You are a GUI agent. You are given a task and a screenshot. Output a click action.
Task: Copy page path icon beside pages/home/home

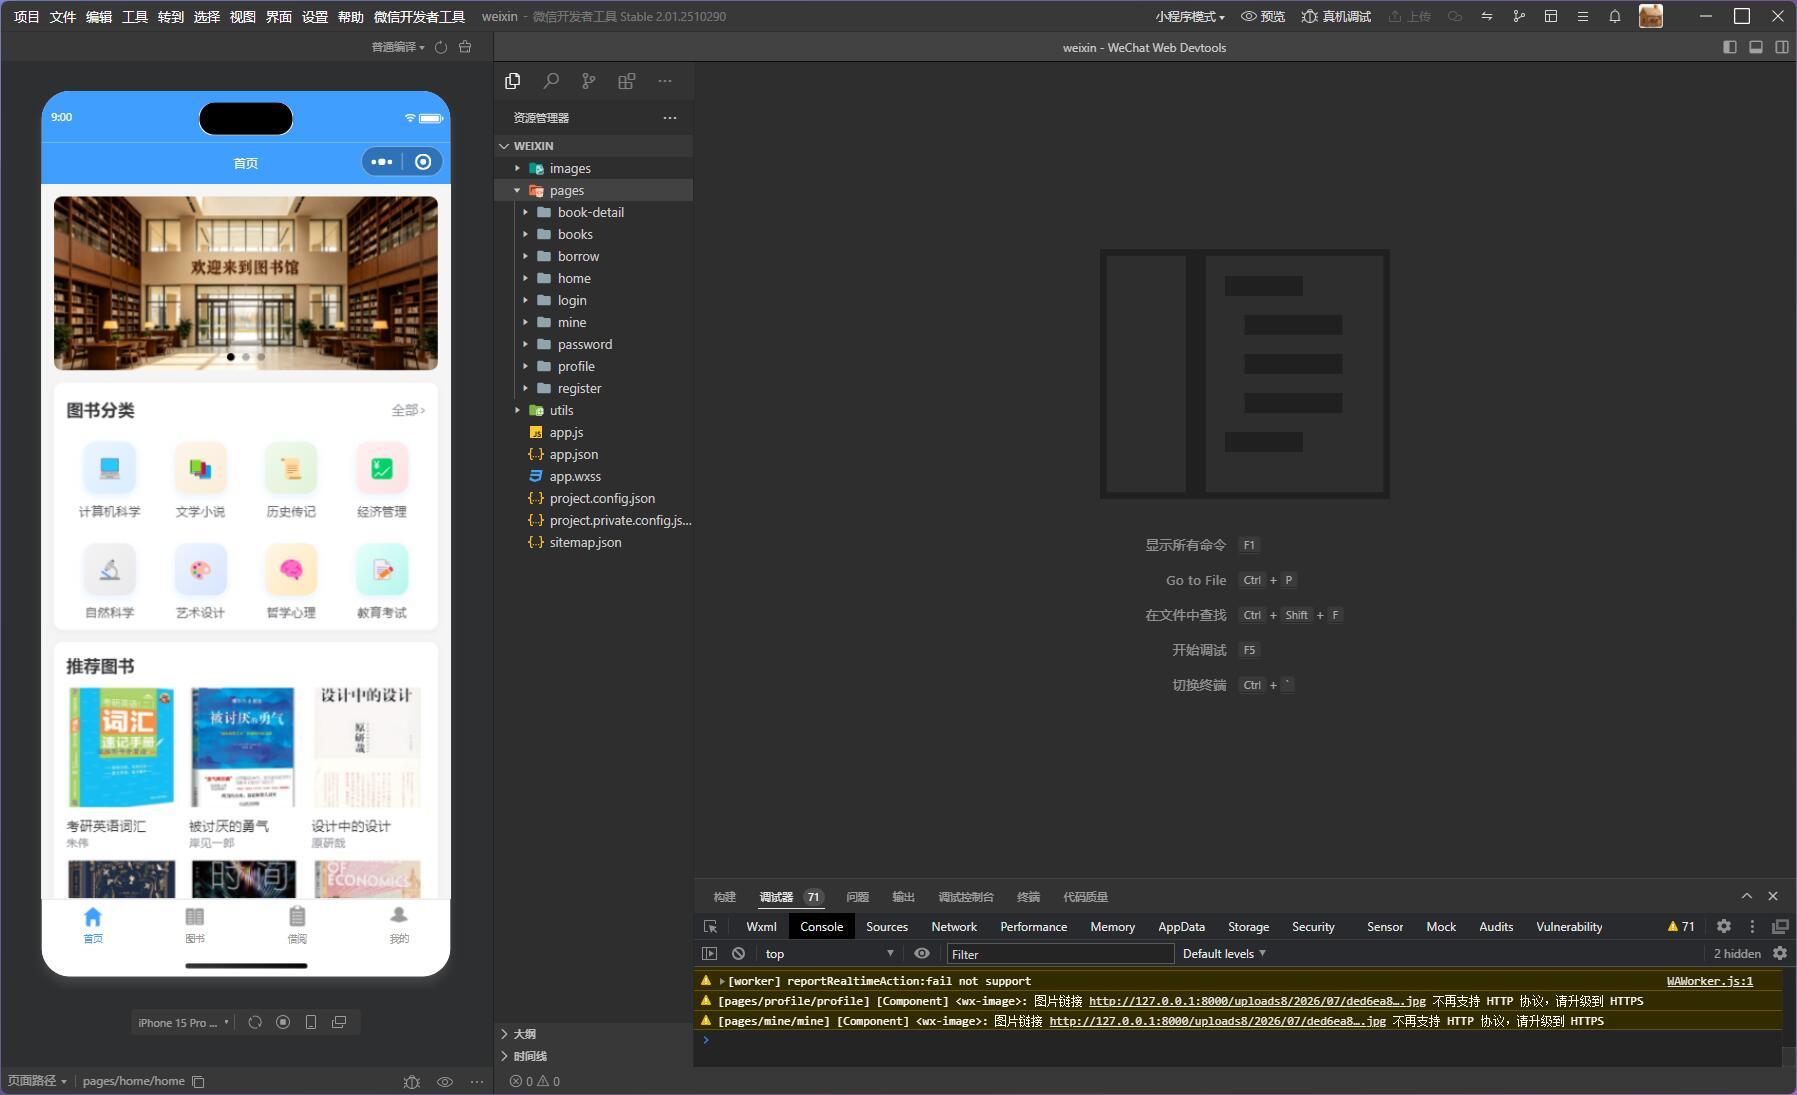198,1081
